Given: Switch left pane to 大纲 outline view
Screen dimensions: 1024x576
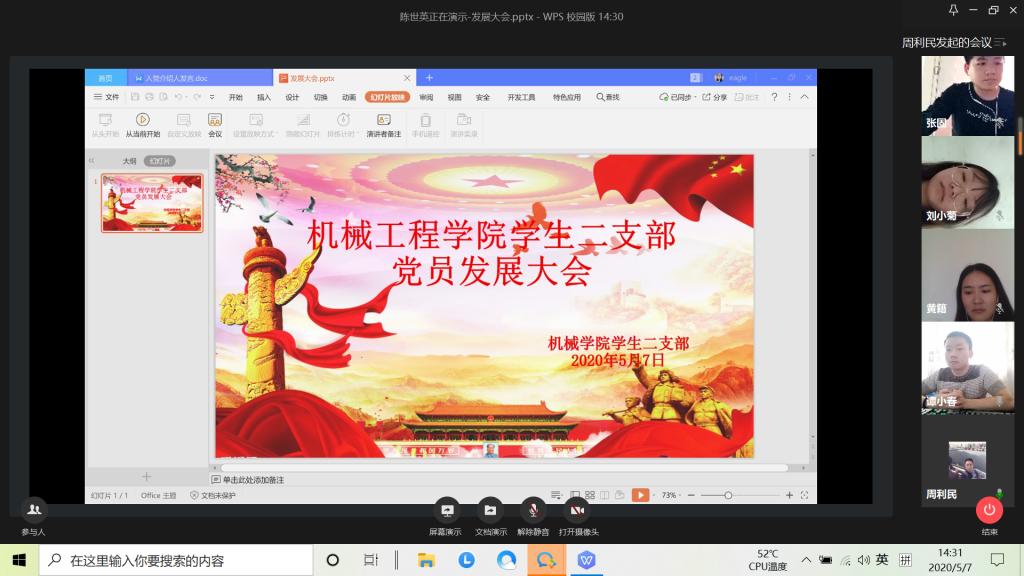Looking at the screenshot, I should coord(129,161).
